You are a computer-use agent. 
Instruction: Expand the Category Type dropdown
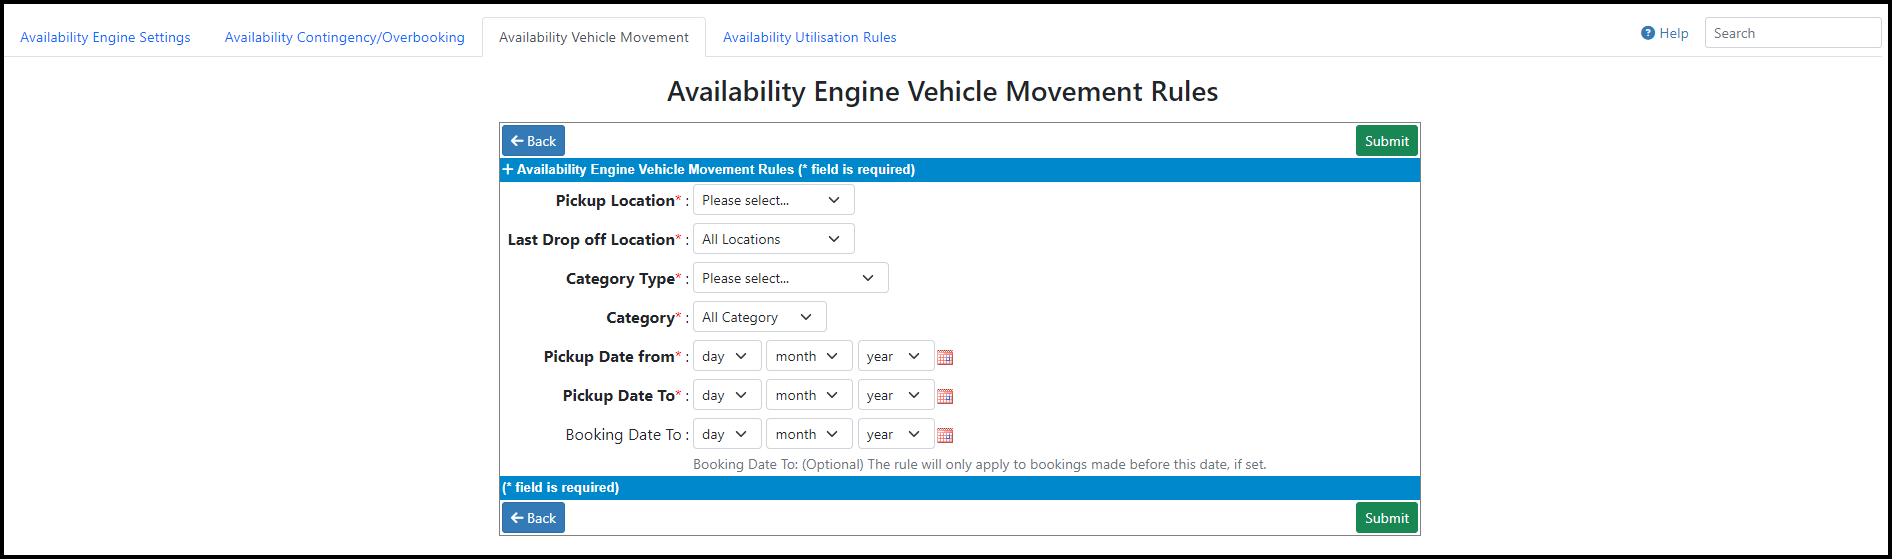coord(791,278)
